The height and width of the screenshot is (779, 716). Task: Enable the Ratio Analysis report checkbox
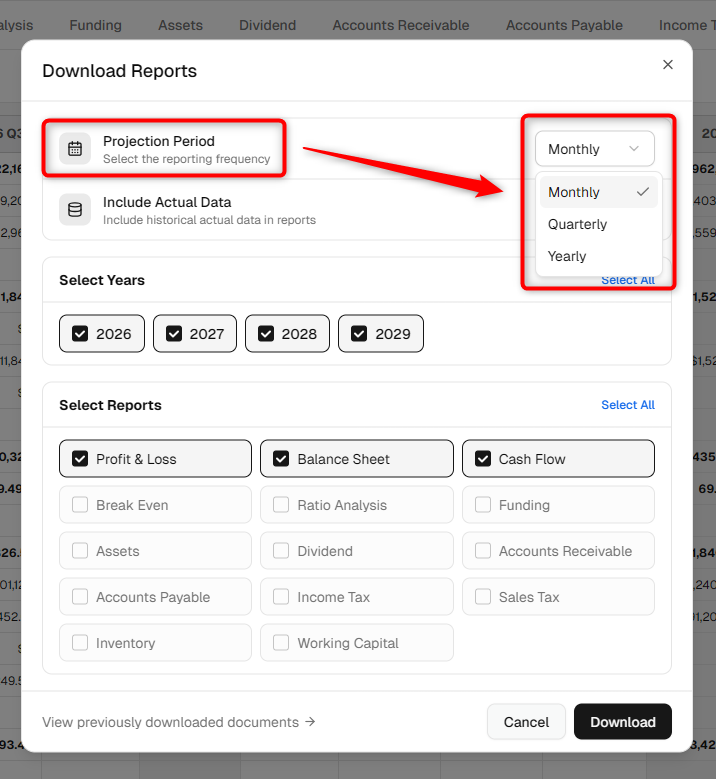(x=281, y=505)
